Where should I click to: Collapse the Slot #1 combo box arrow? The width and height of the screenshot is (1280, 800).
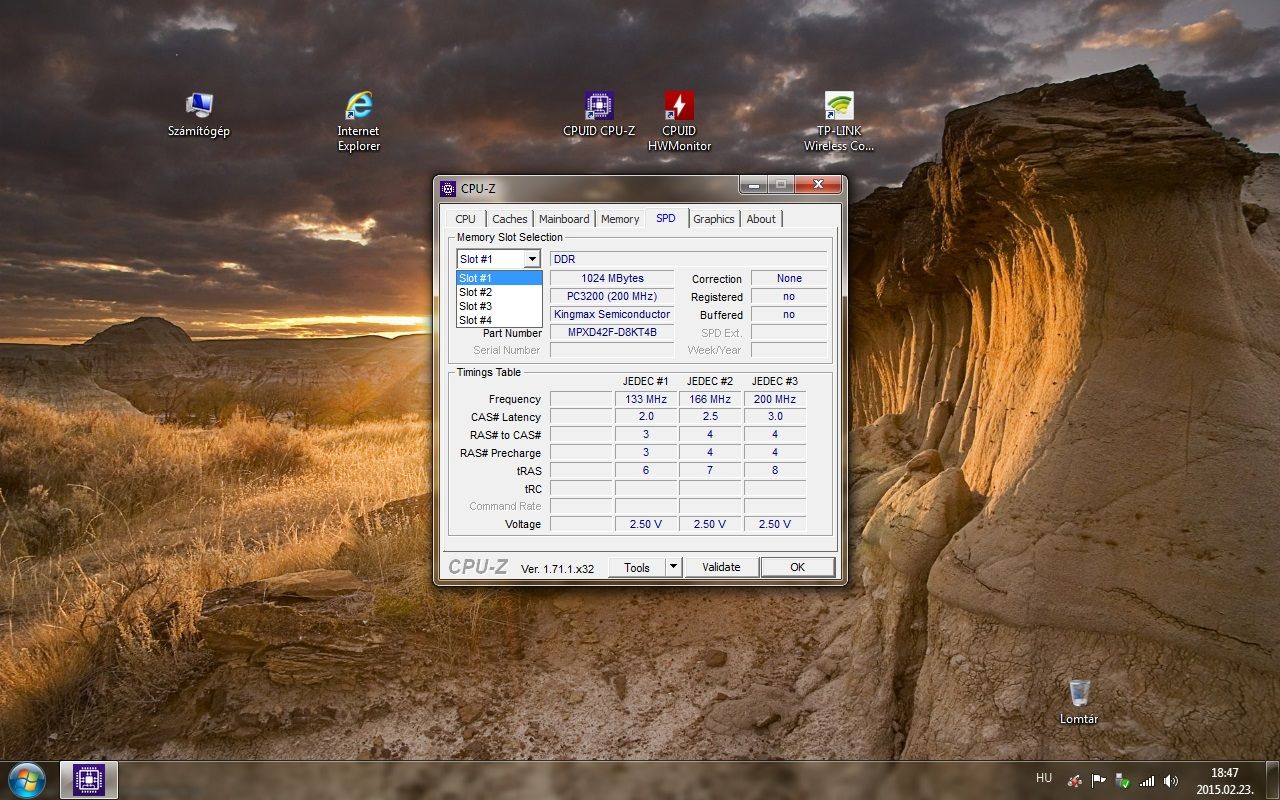click(x=532, y=260)
